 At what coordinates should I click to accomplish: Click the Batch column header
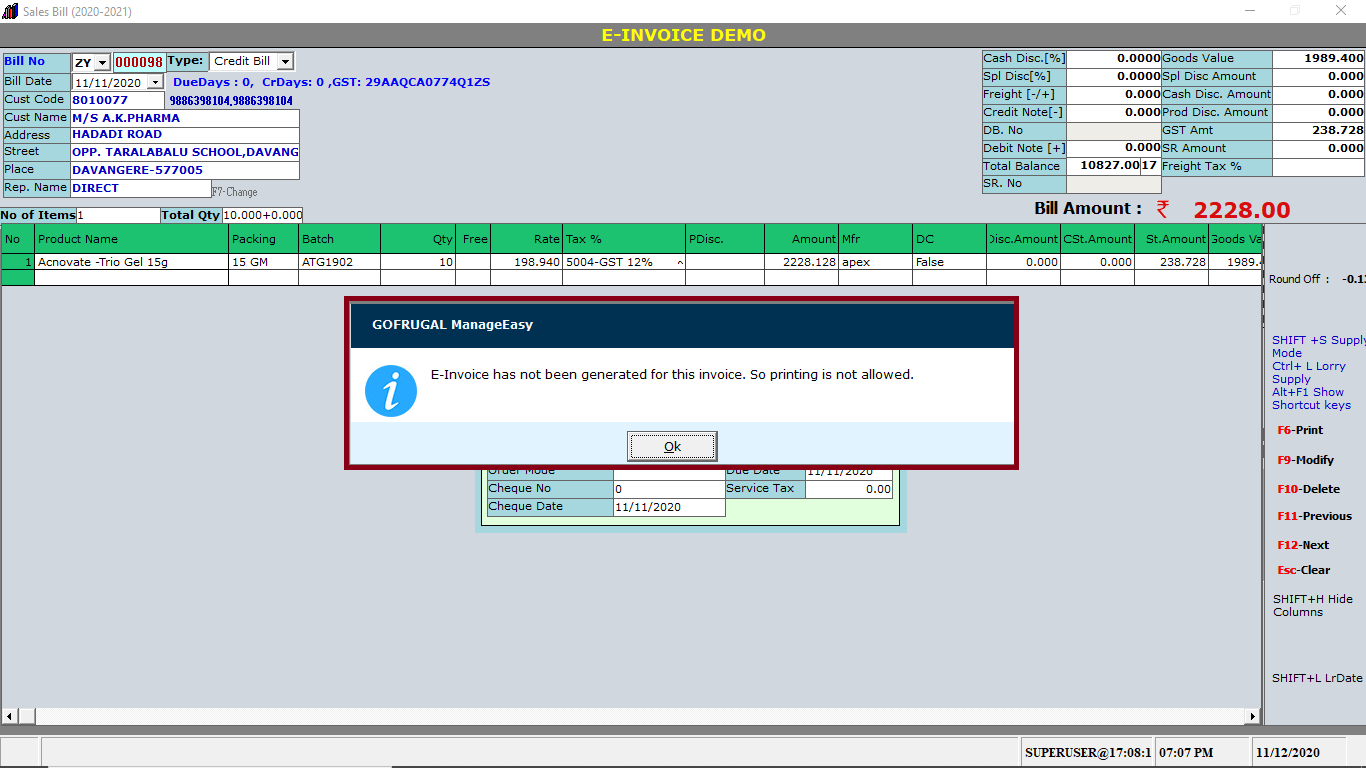click(x=339, y=239)
